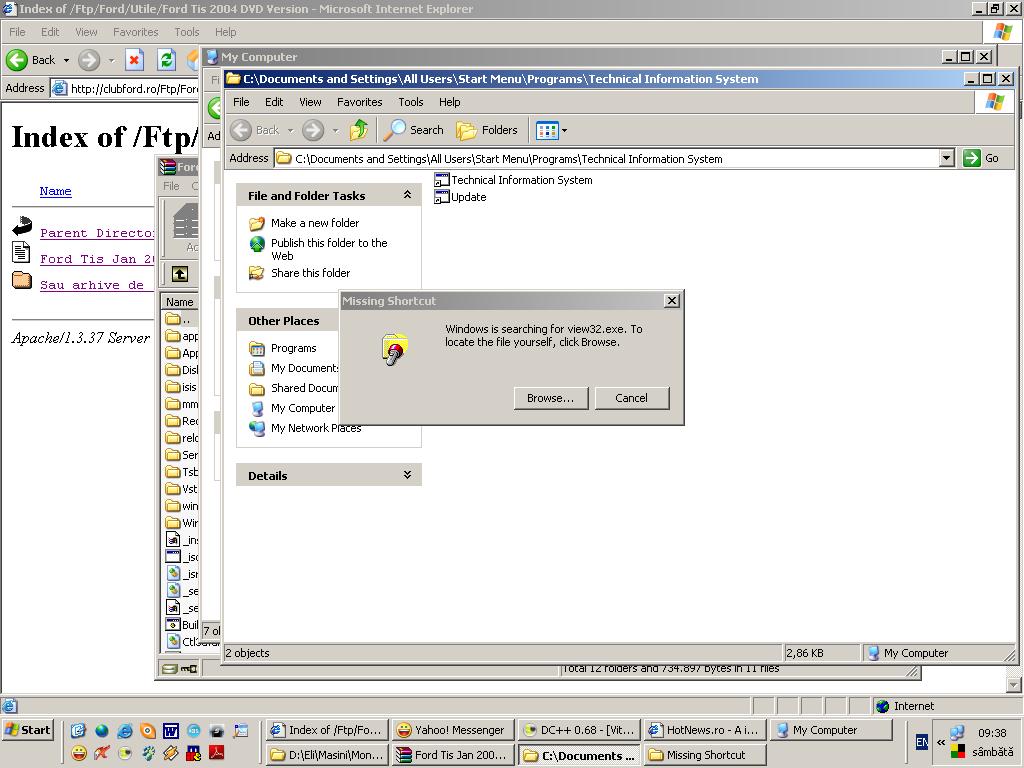Cancel the Missing Shortcut dialog
This screenshot has height=768, width=1024.
[x=631, y=398]
